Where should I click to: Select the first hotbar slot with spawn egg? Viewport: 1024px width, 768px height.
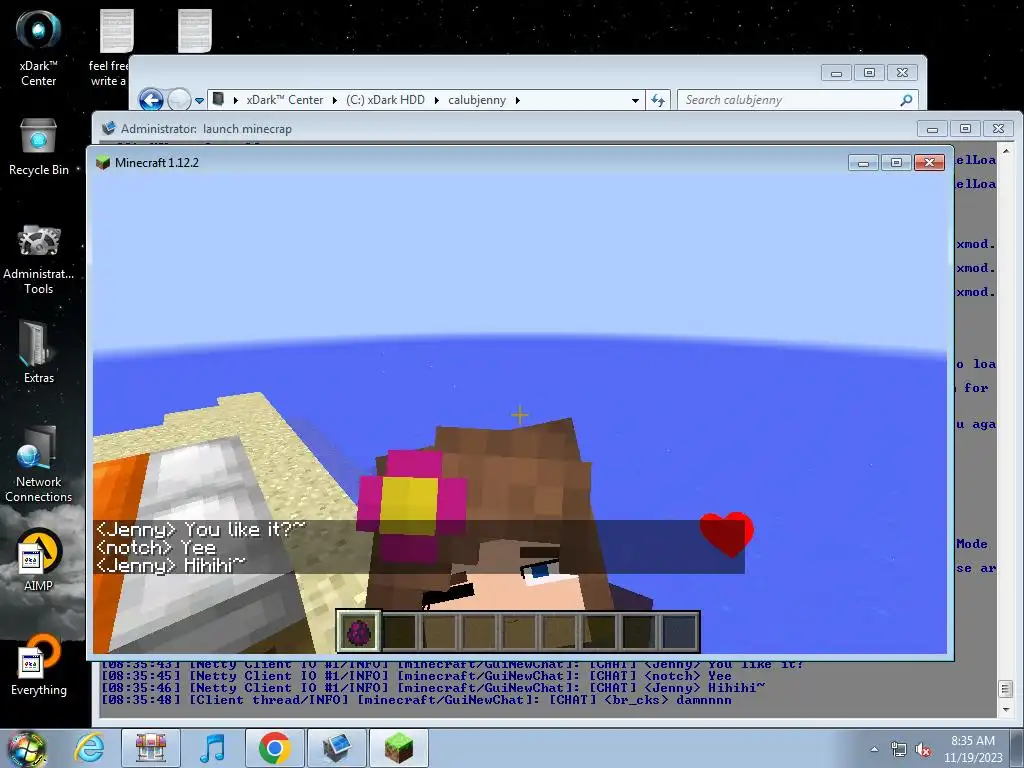359,632
